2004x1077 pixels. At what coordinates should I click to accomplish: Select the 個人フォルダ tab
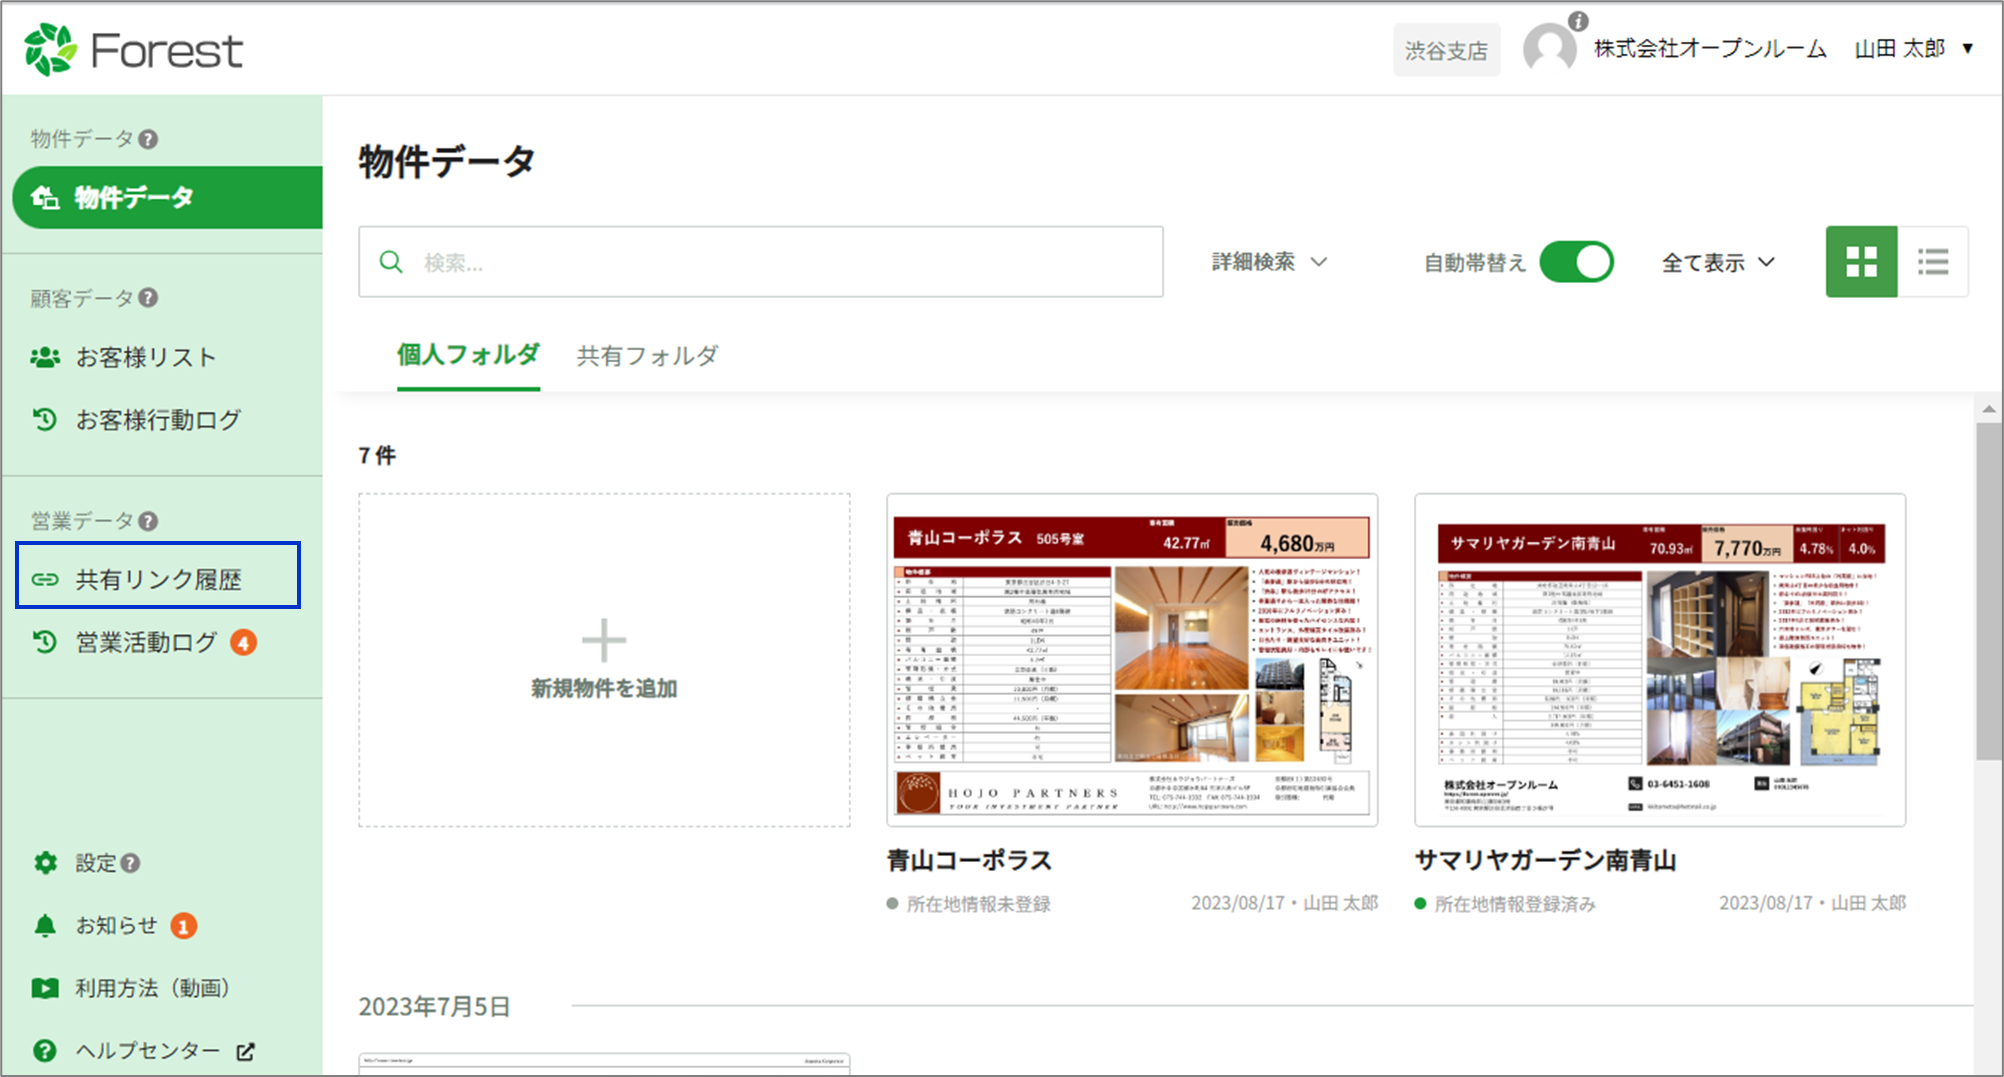[468, 355]
